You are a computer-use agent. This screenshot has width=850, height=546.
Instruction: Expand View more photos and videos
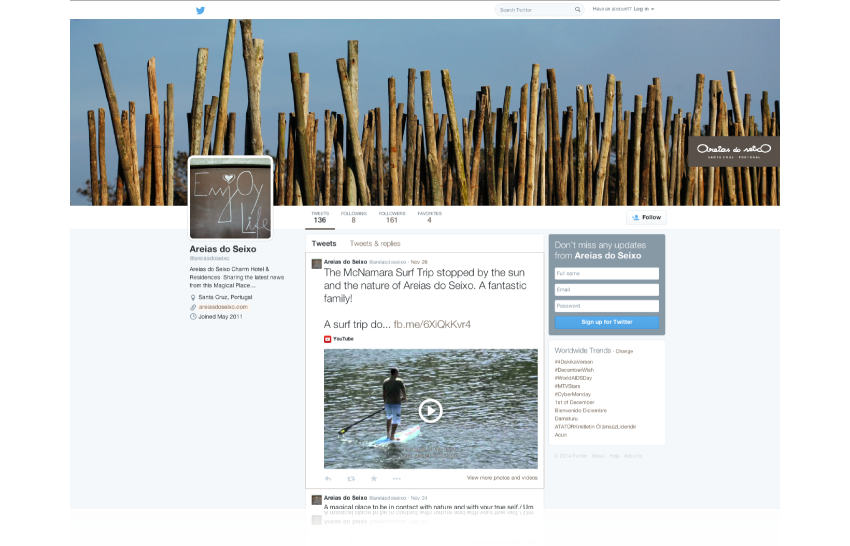click(x=501, y=478)
